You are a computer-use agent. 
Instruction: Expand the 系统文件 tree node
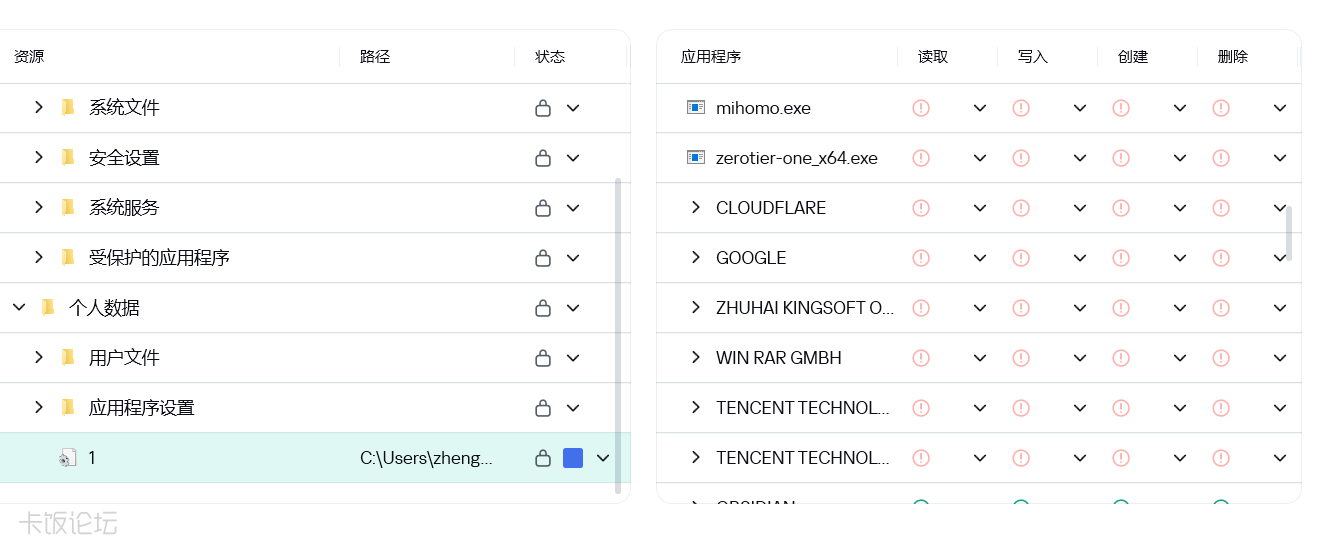coord(39,107)
